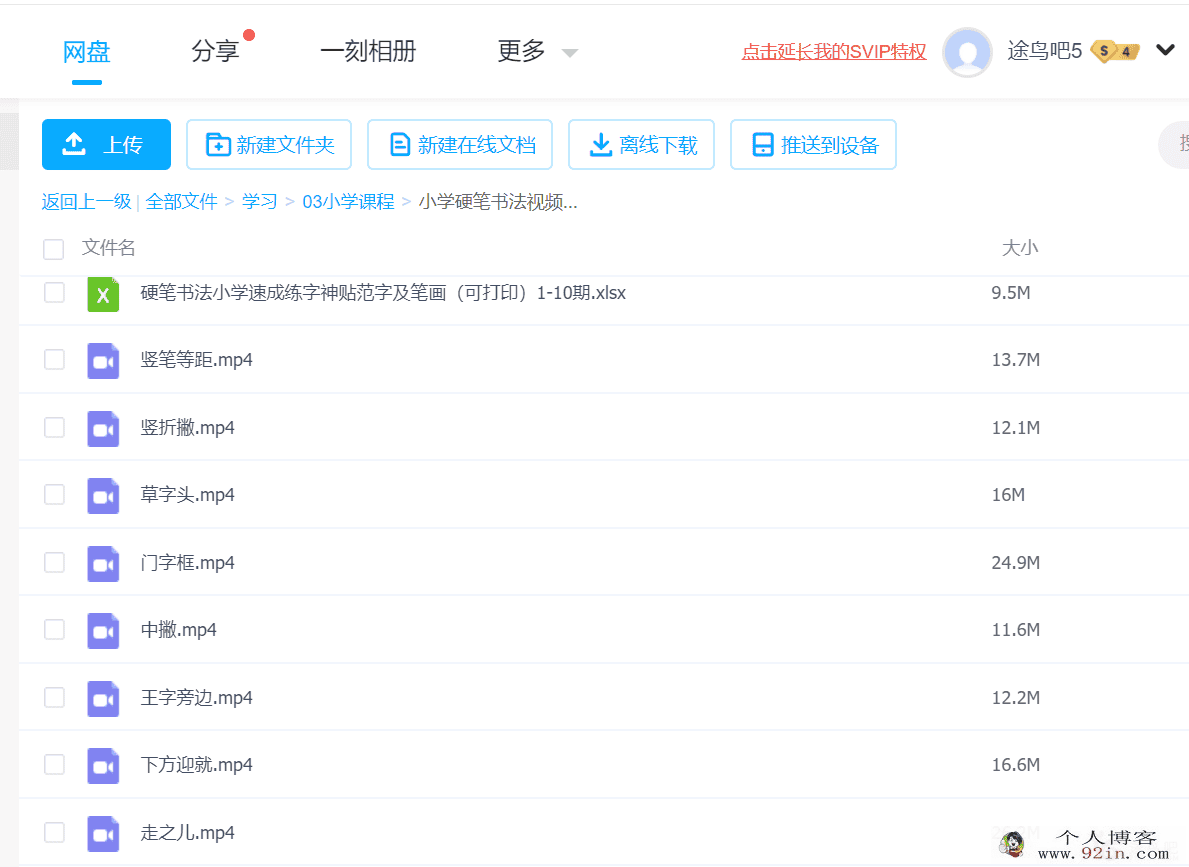
Task: Click the video icon for 草字头.mp4
Action: point(103,495)
